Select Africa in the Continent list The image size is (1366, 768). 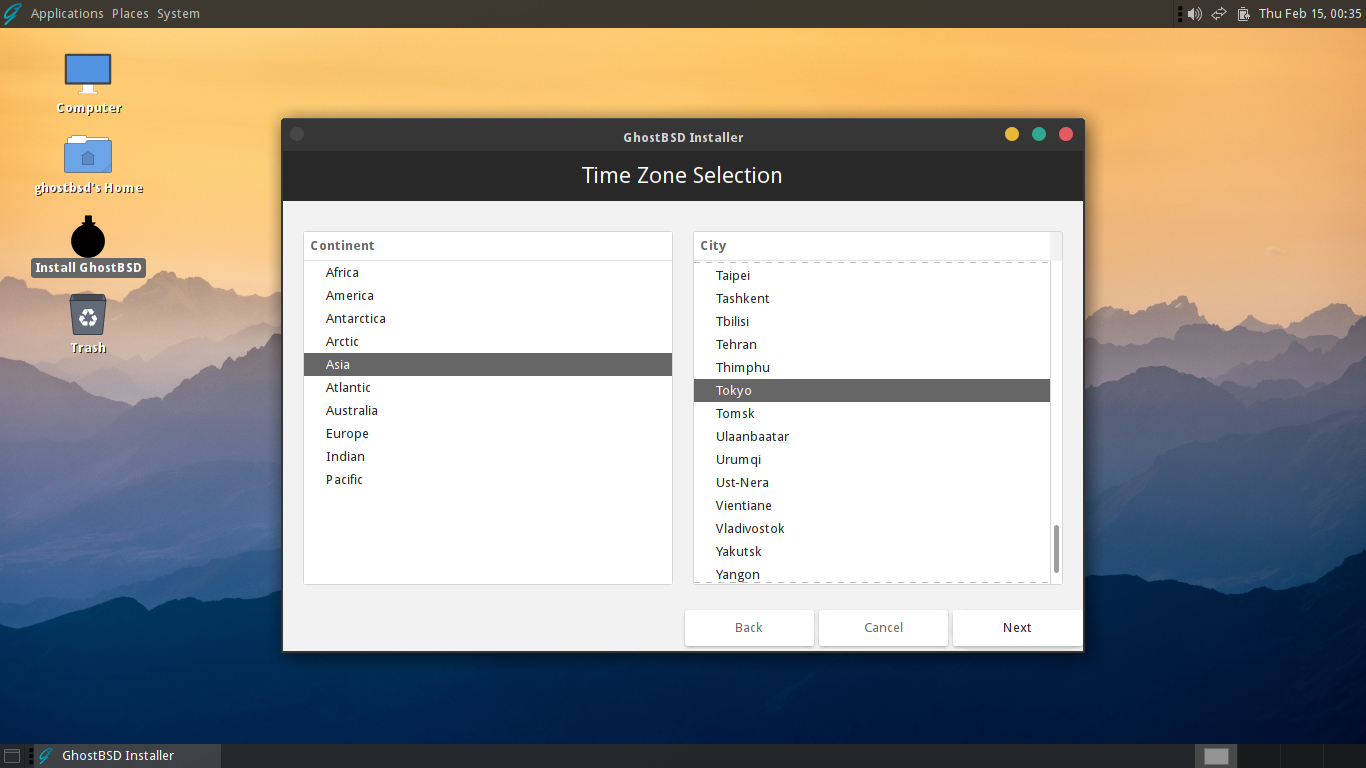pos(488,273)
